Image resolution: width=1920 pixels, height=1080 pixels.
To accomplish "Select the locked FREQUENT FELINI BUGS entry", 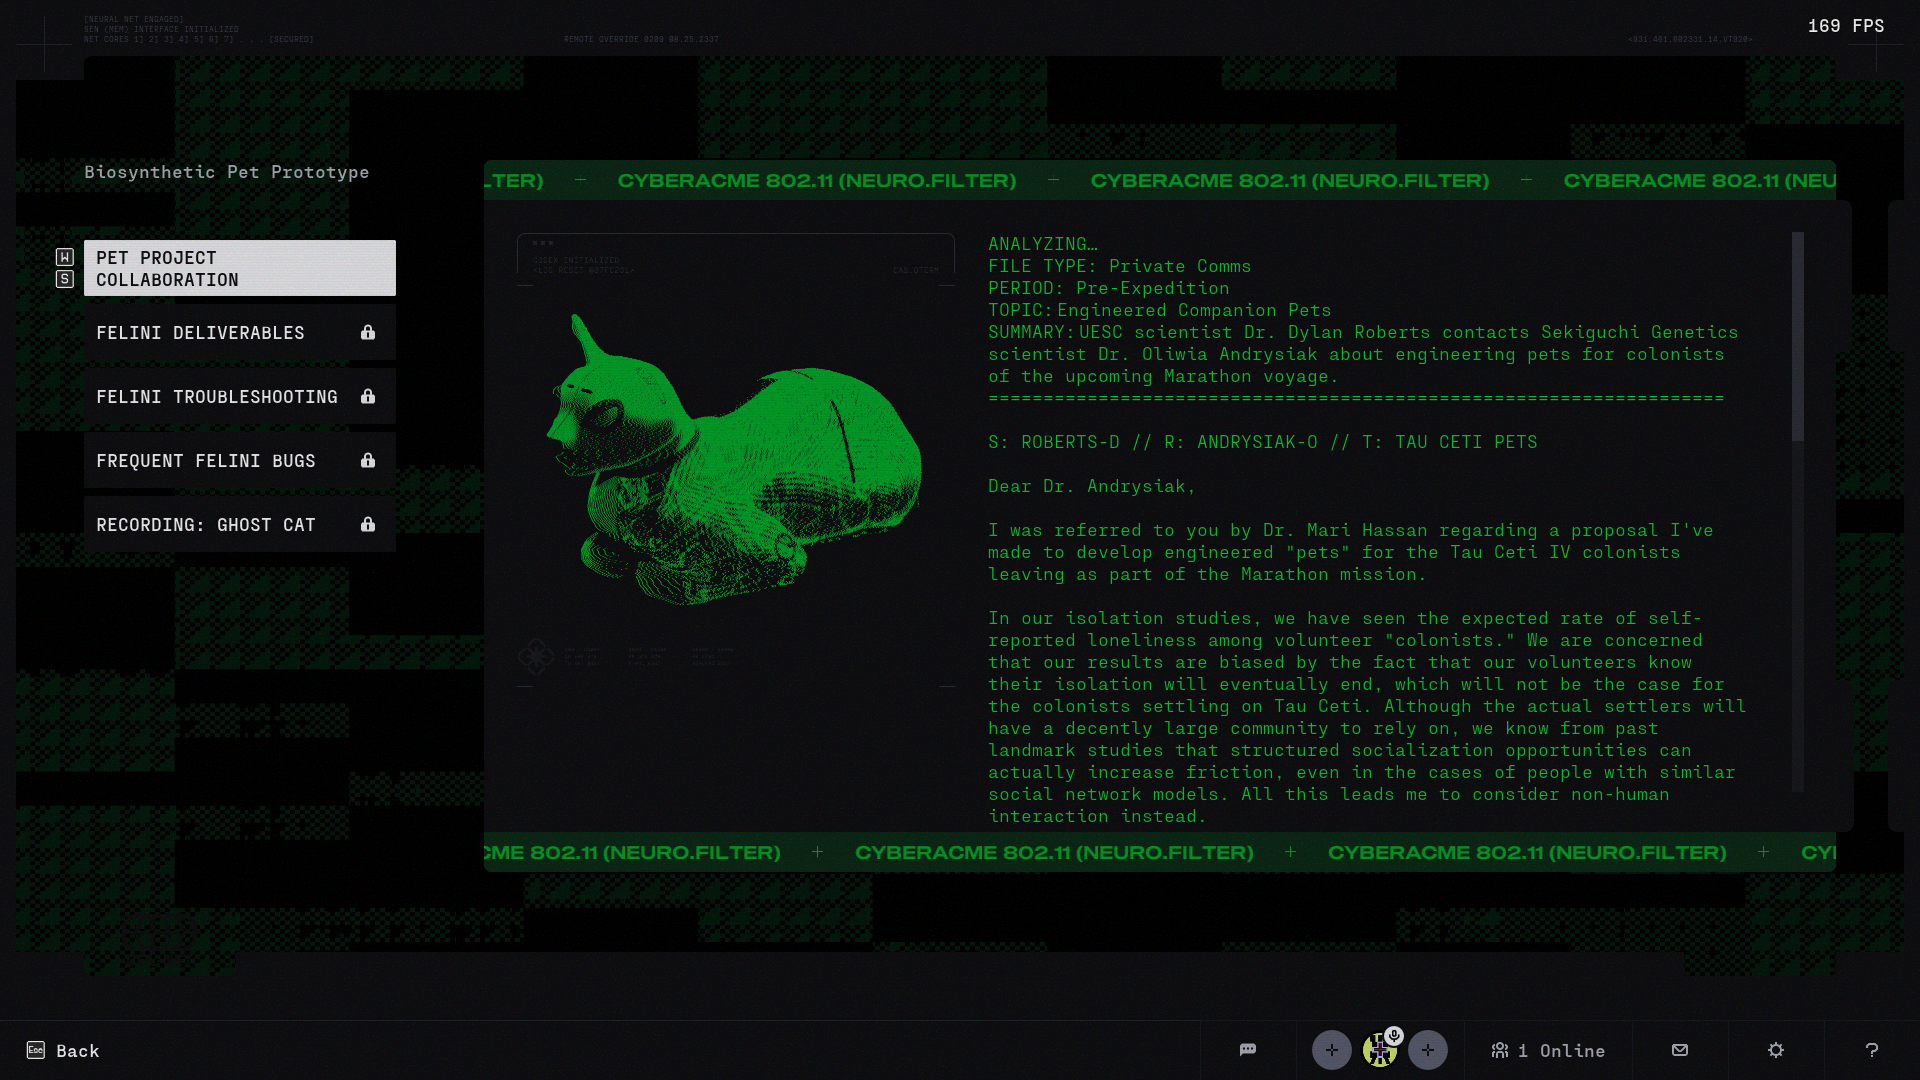I will [239, 460].
